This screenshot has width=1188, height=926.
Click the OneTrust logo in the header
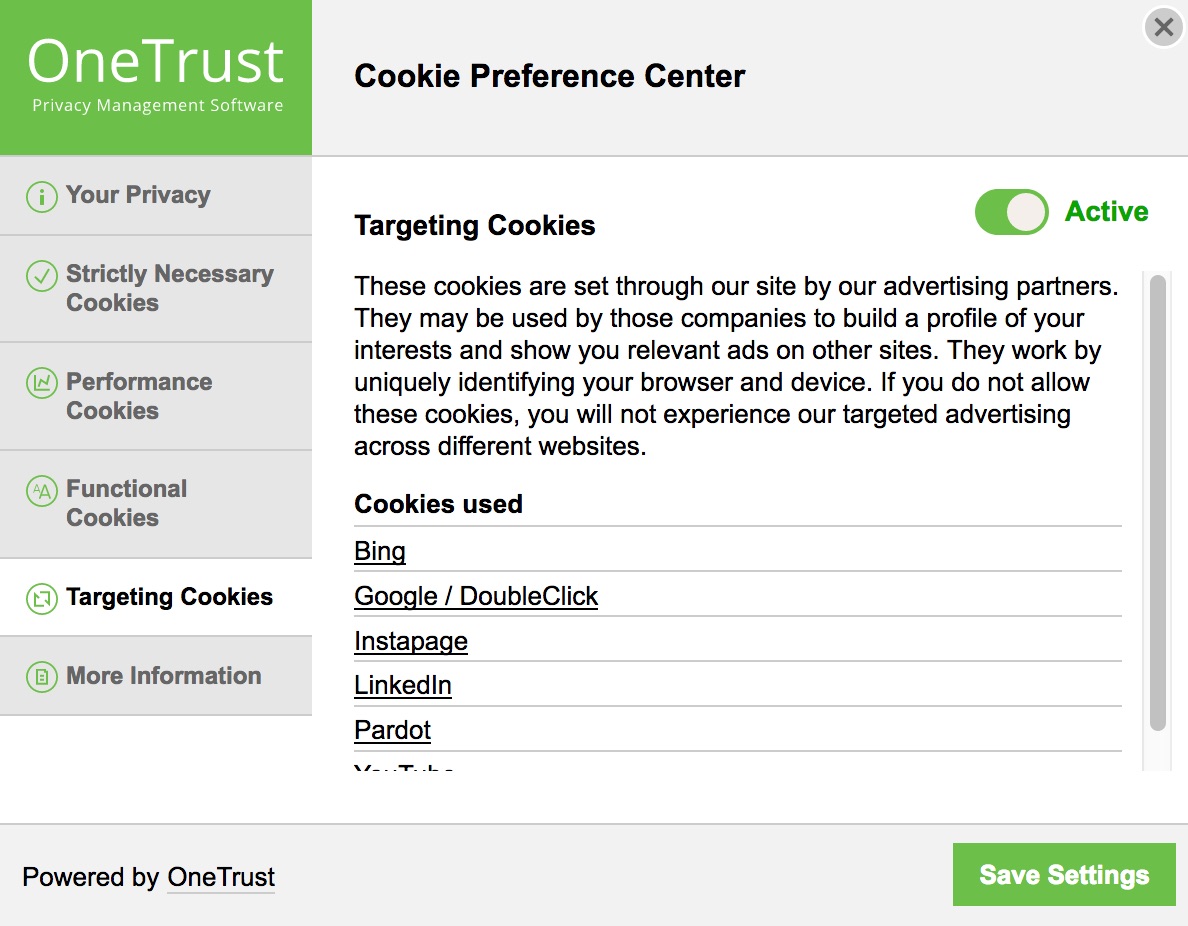[156, 63]
